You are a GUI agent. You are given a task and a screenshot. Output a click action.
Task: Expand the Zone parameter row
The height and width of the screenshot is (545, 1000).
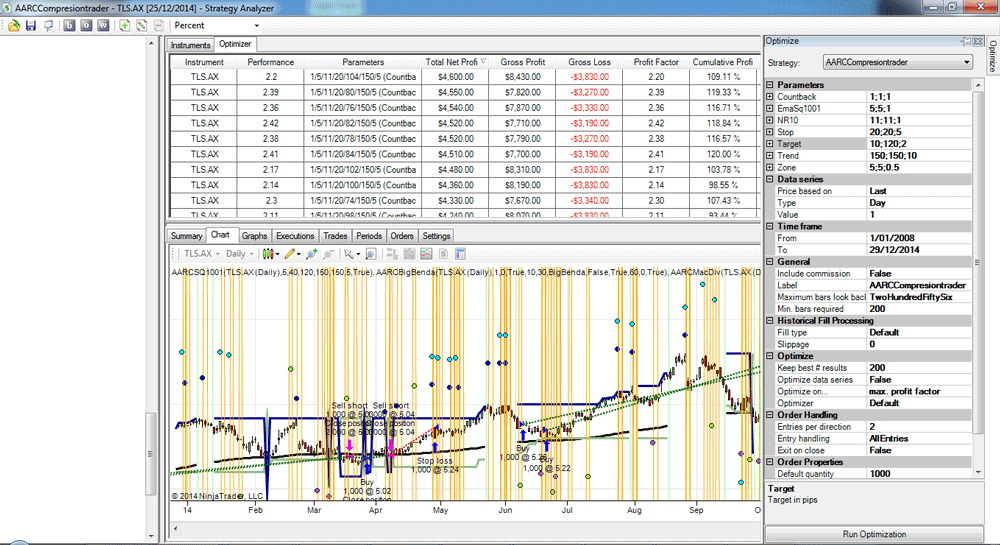click(x=769, y=168)
